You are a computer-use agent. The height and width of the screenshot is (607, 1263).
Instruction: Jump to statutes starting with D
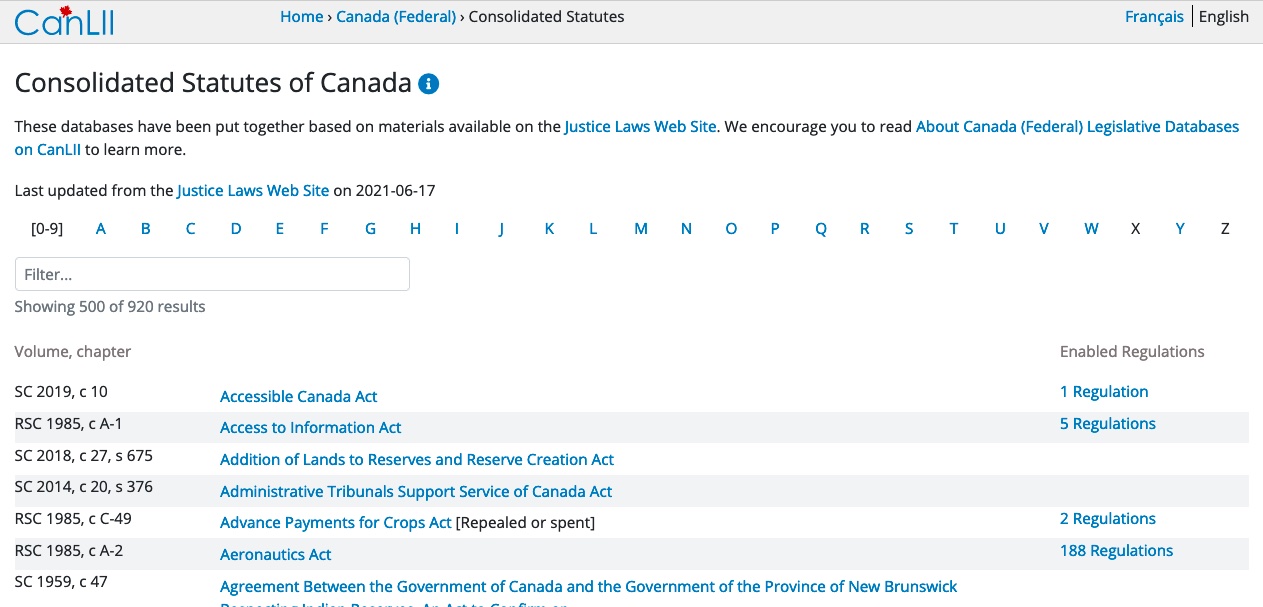(x=236, y=229)
